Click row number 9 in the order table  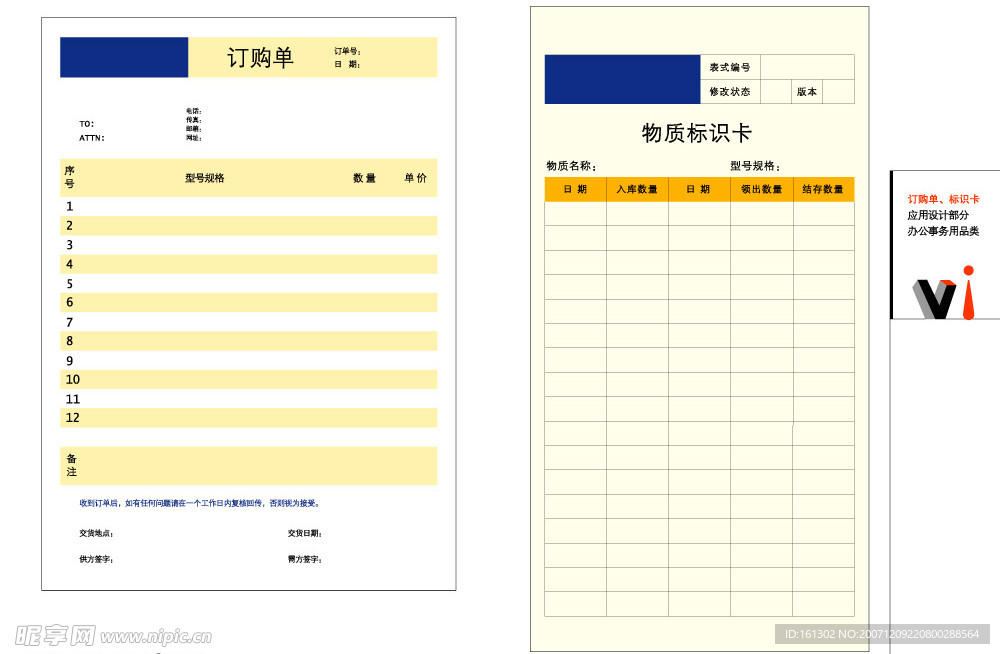pyautogui.click(x=249, y=360)
